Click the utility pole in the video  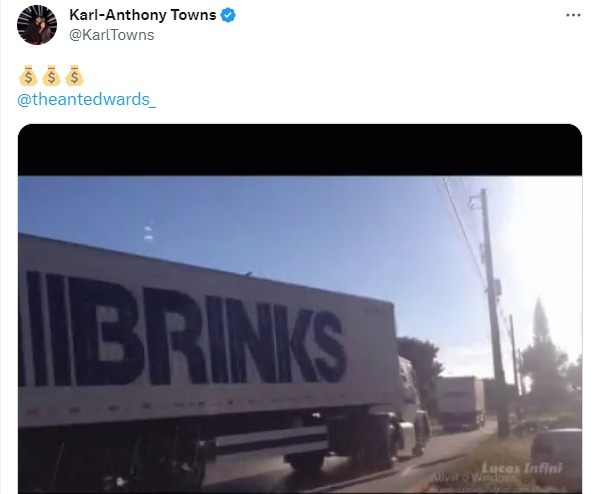pyautogui.click(x=494, y=312)
